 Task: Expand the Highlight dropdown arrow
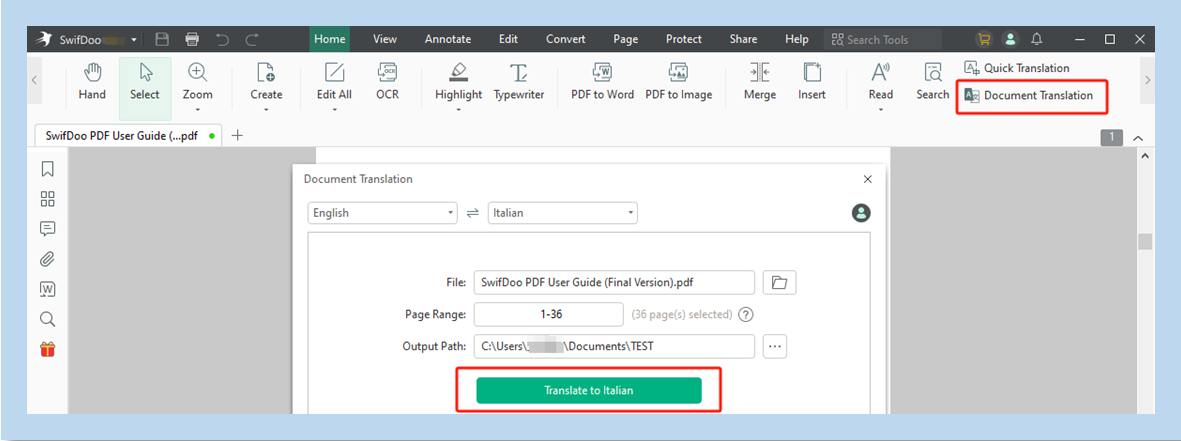tap(458, 110)
